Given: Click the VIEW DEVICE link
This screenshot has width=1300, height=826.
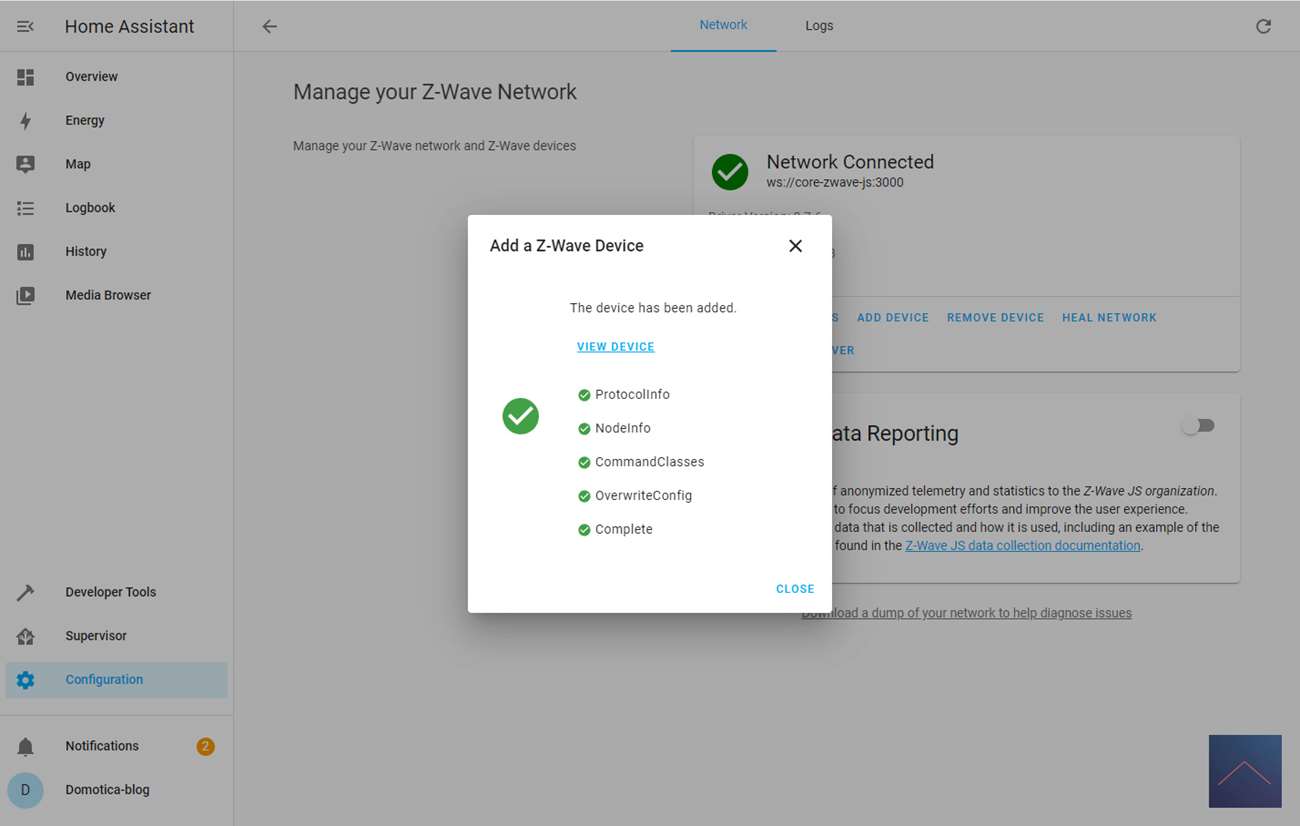Looking at the screenshot, I should tap(616, 347).
